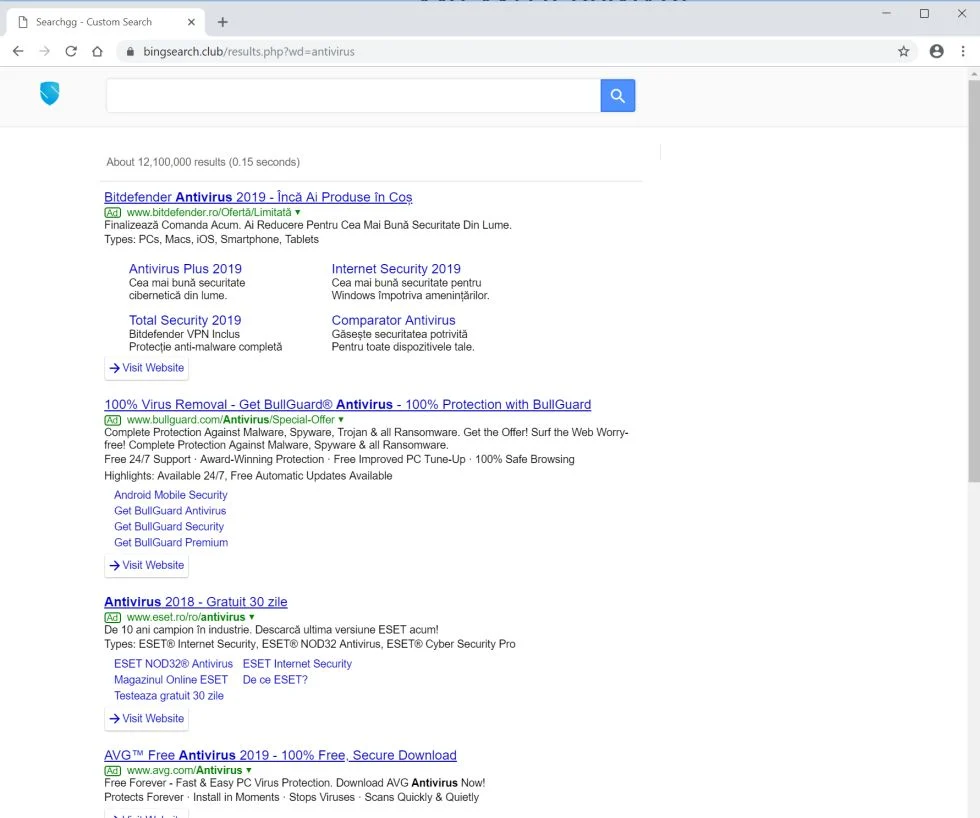This screenshot has width=980, height=818.
Task: Click the blue magnifier search button
Action: tap(618, 96)
